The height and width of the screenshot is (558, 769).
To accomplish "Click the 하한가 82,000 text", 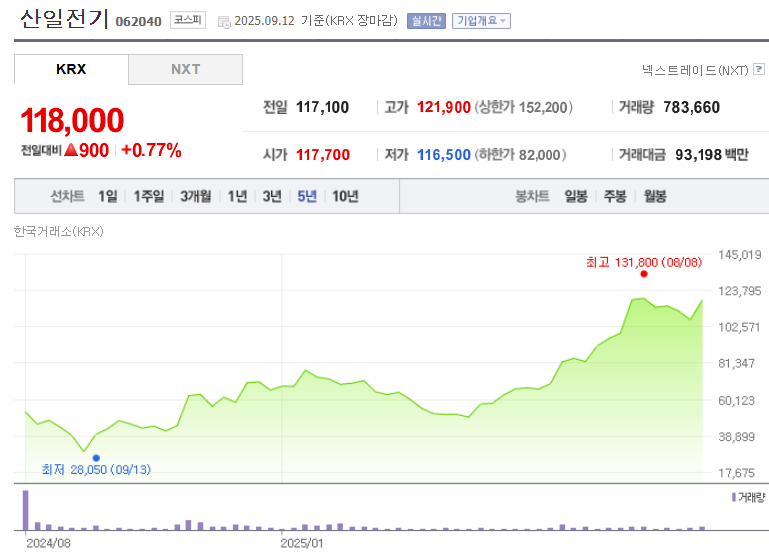I will [x=520, y=154].
